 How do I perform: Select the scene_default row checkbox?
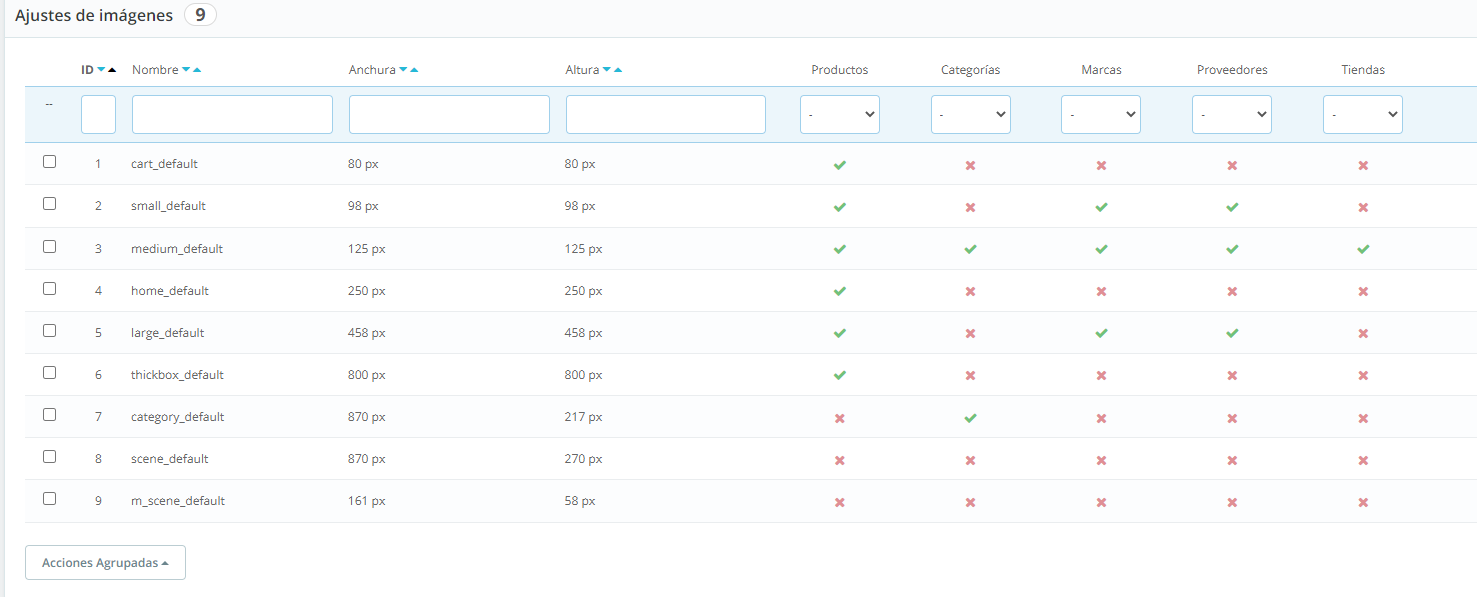pos(50,456)
